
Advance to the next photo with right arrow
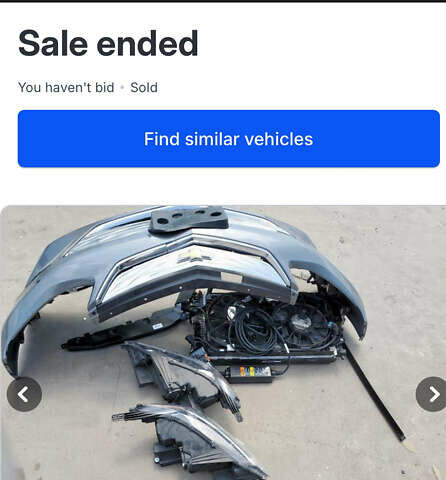(433, 394)
